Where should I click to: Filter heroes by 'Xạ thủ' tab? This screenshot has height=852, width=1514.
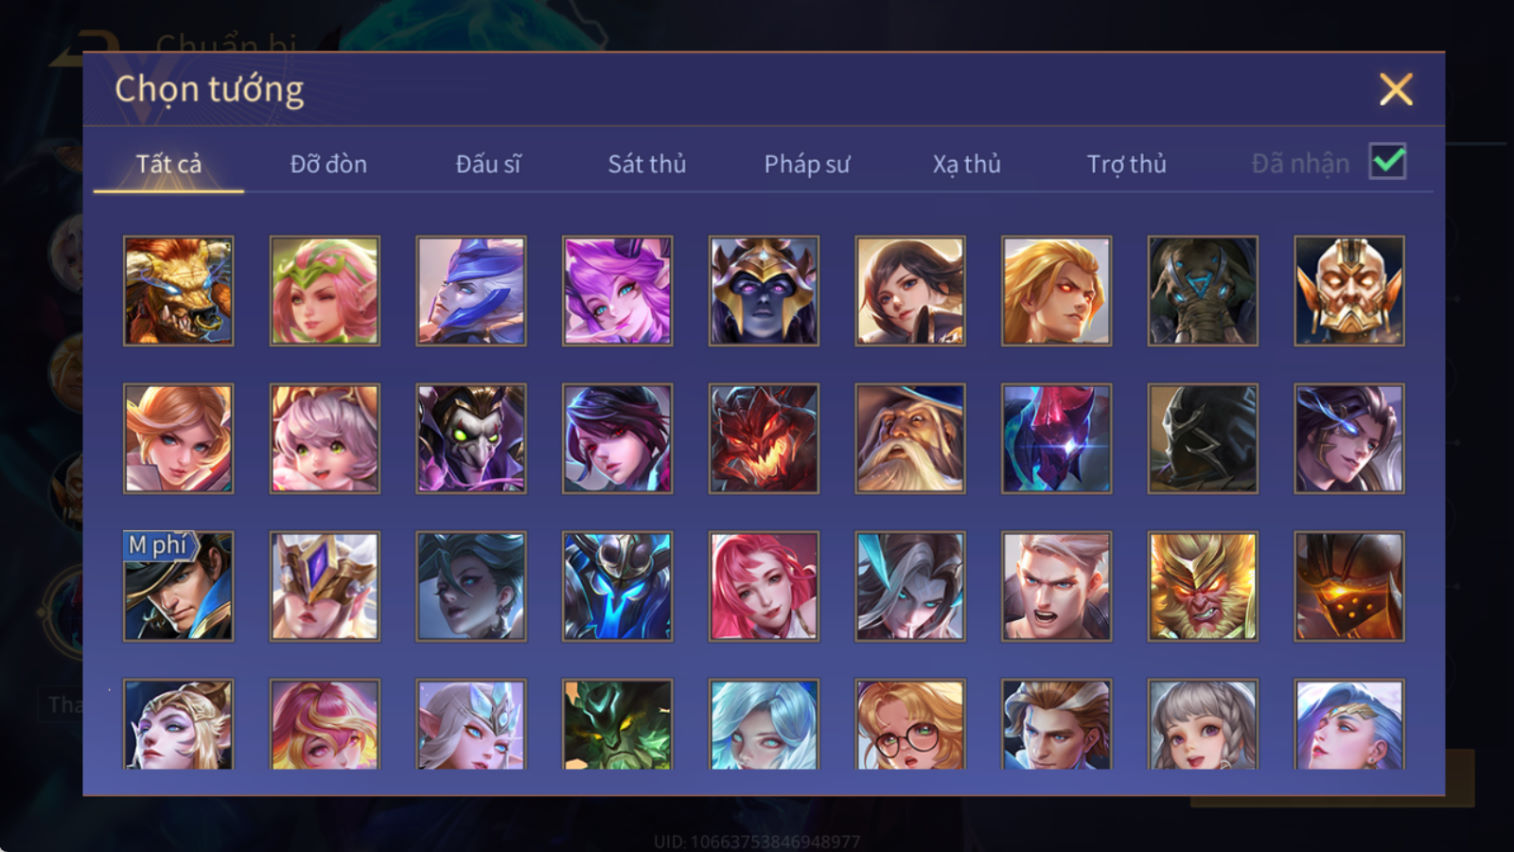pyautogui.click(x=967, y=164)
